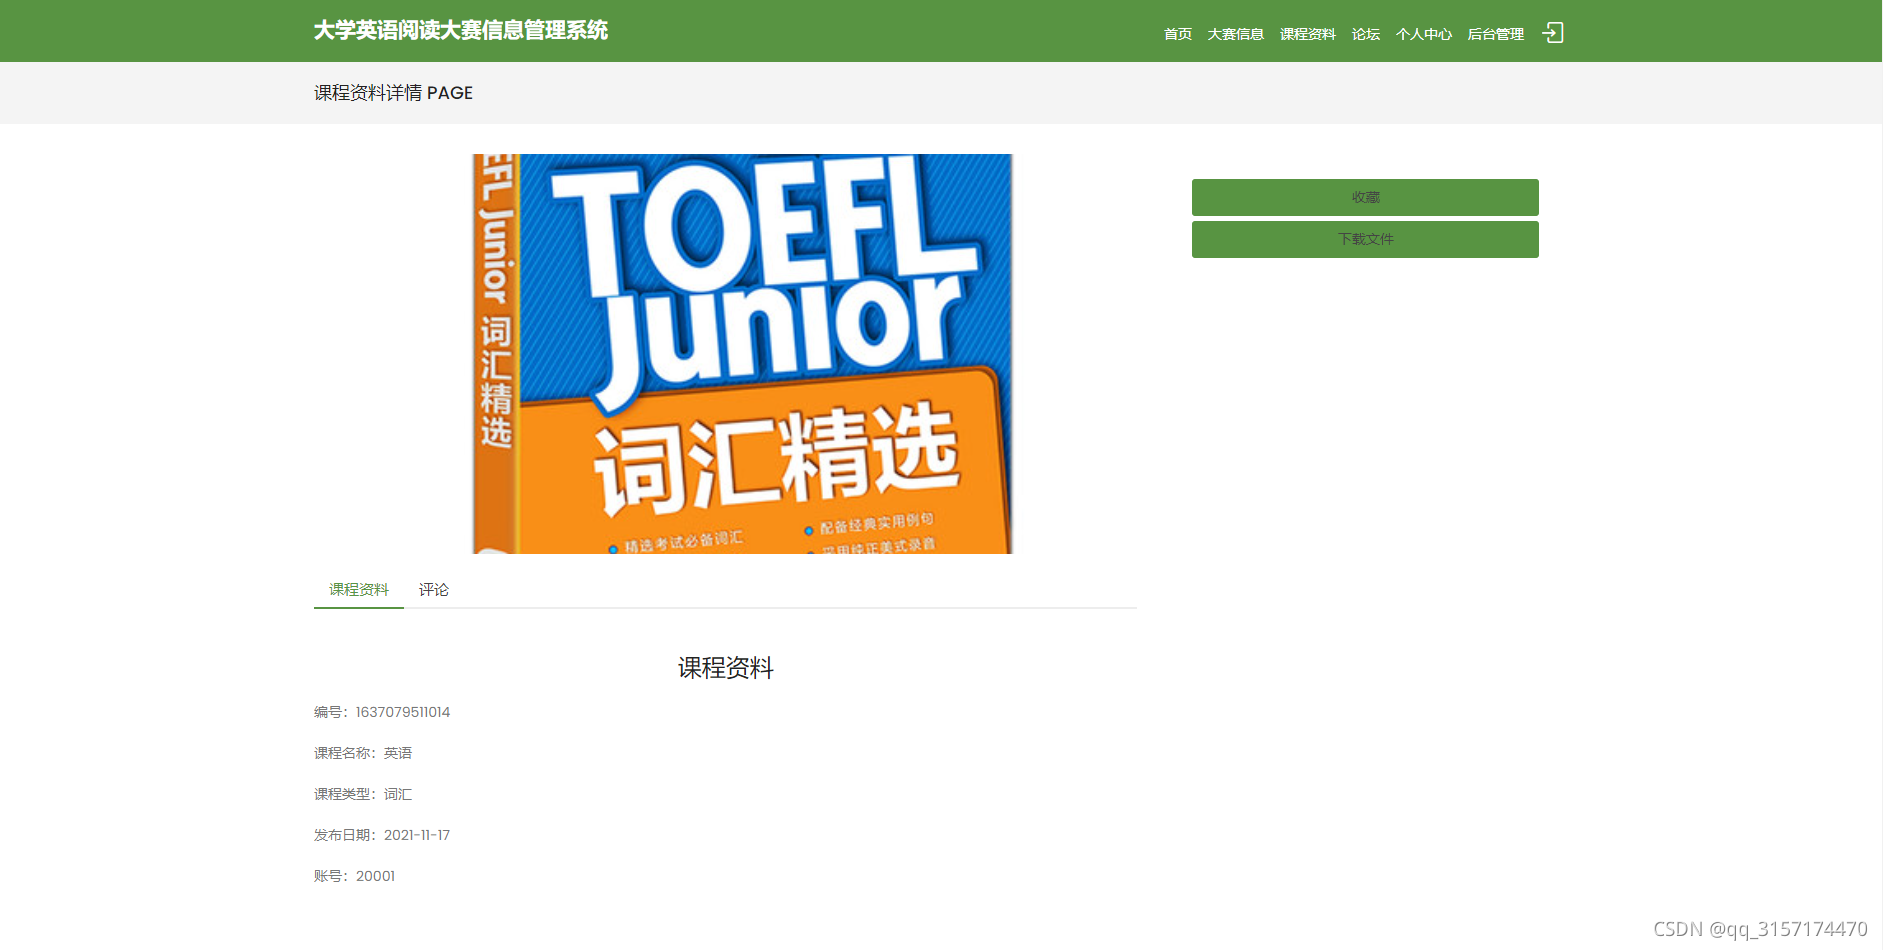1883x950 pixels.
Task: Click the TOEFL Junior book cover image
Action: click(x=743, y=353)
